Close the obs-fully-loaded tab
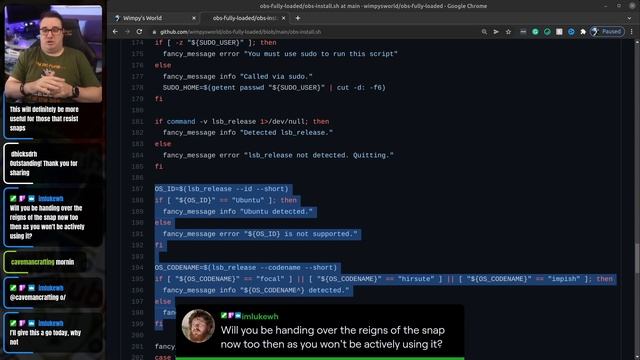 point(284,18)
